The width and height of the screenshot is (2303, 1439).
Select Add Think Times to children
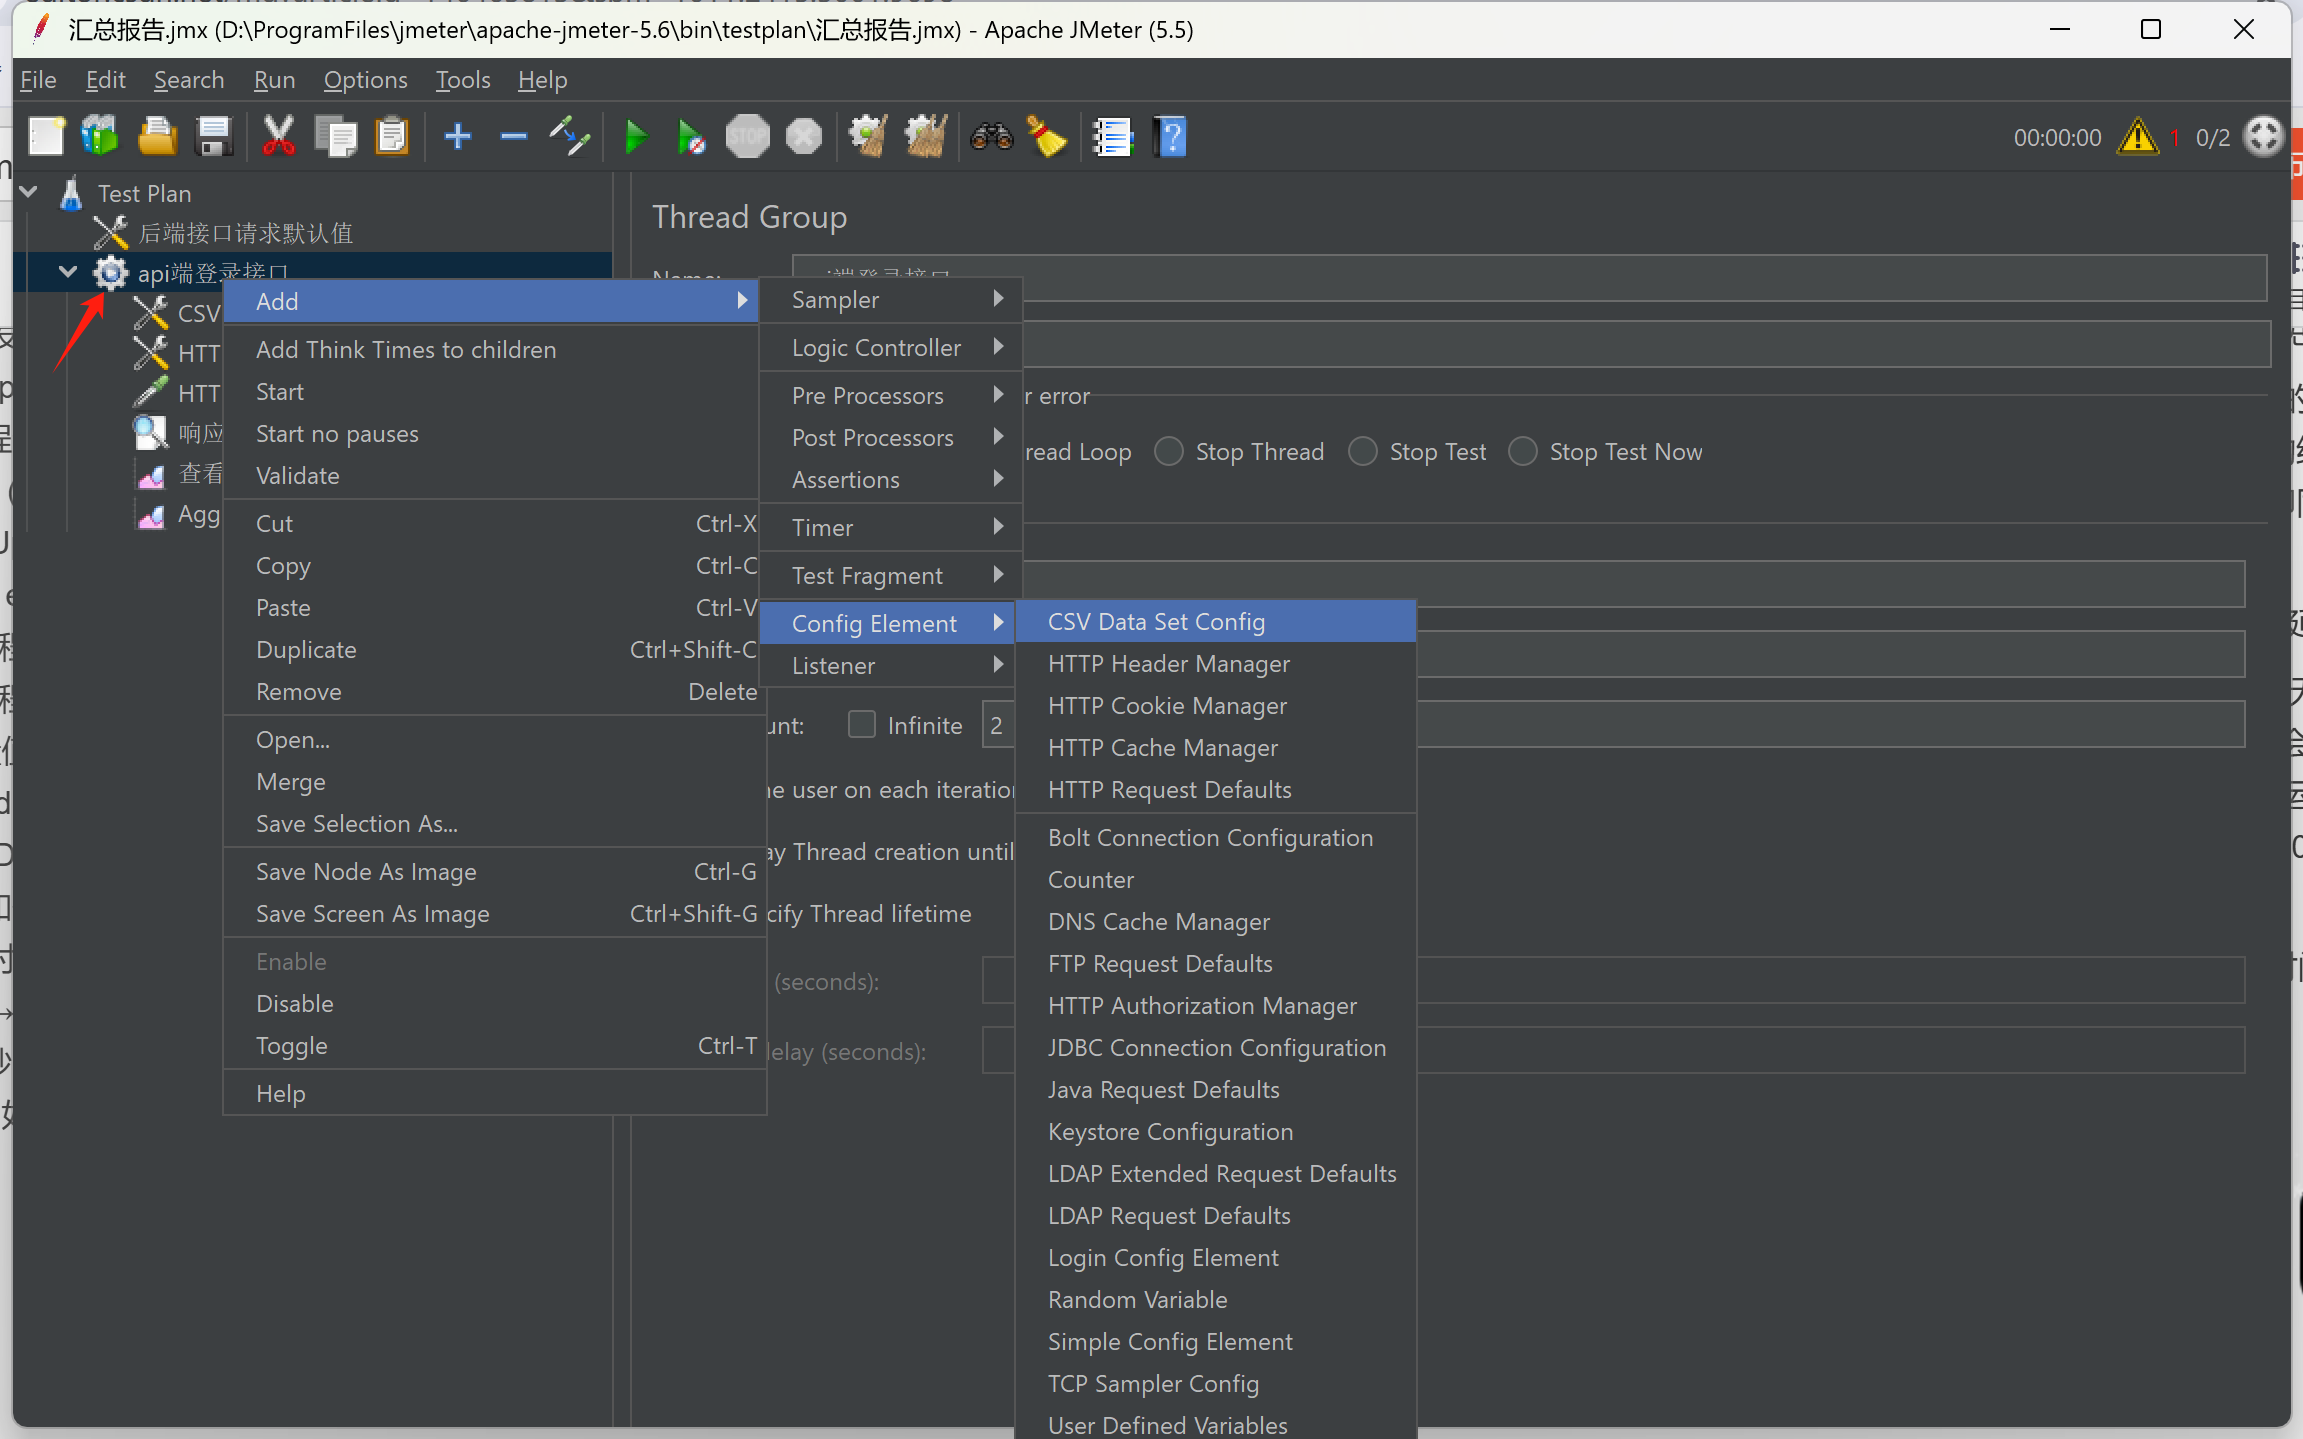pos(494,350)
